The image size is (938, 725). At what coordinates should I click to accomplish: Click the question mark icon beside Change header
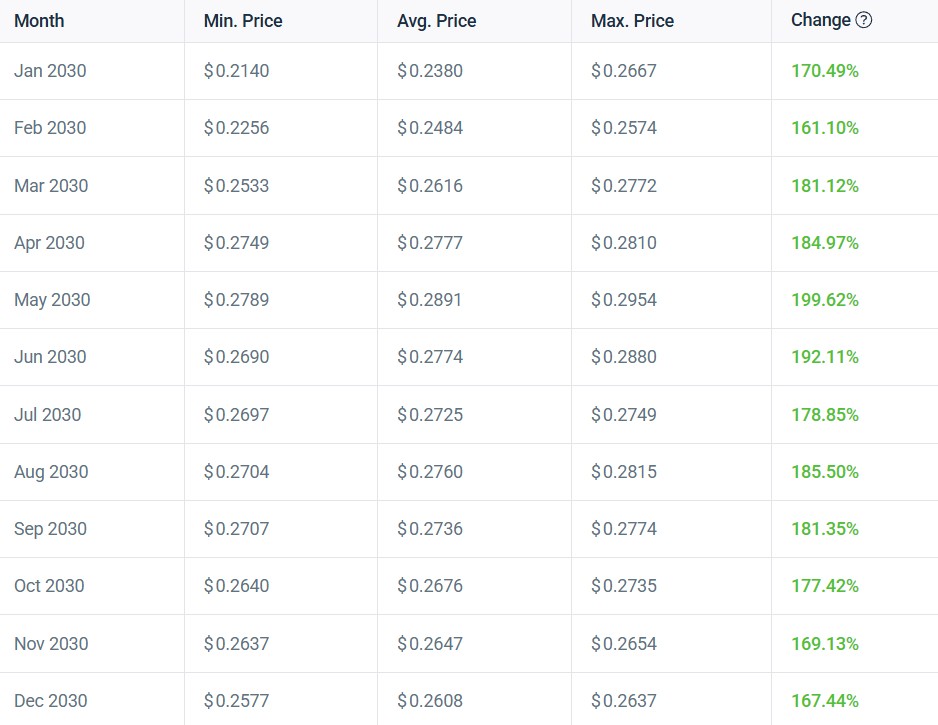(866, 20)
